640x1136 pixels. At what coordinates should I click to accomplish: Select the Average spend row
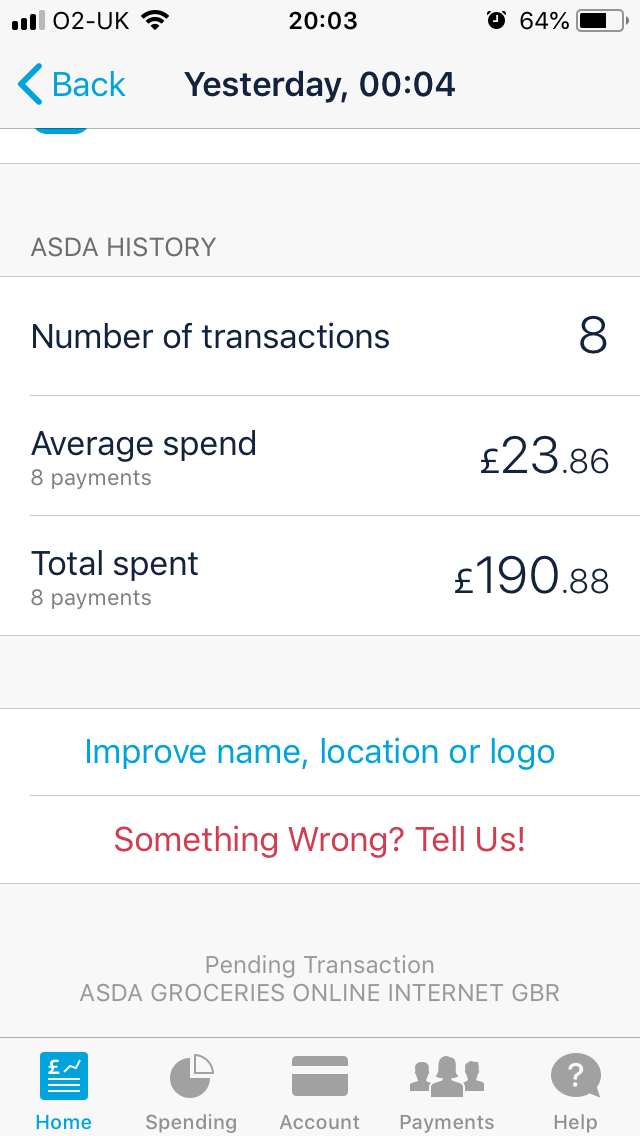[x=319, y=456]
